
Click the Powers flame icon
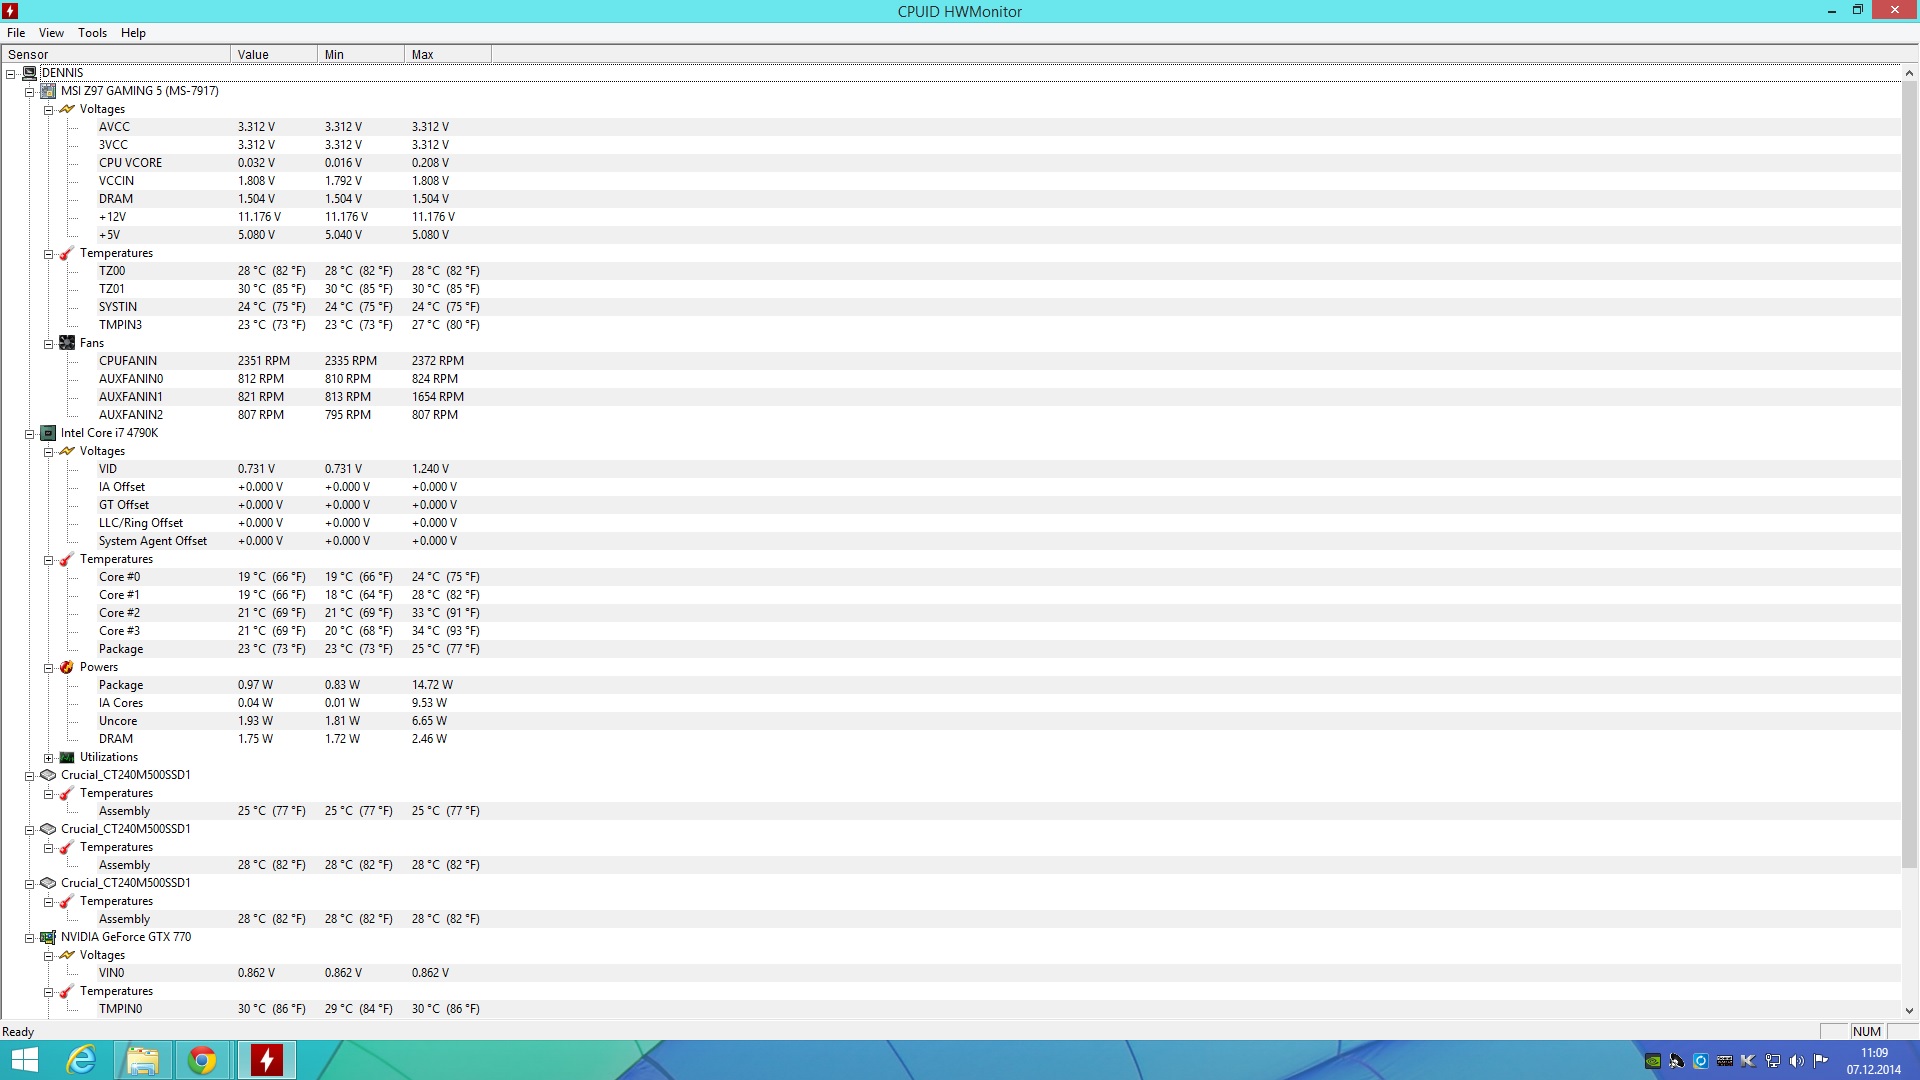(67, 667)
